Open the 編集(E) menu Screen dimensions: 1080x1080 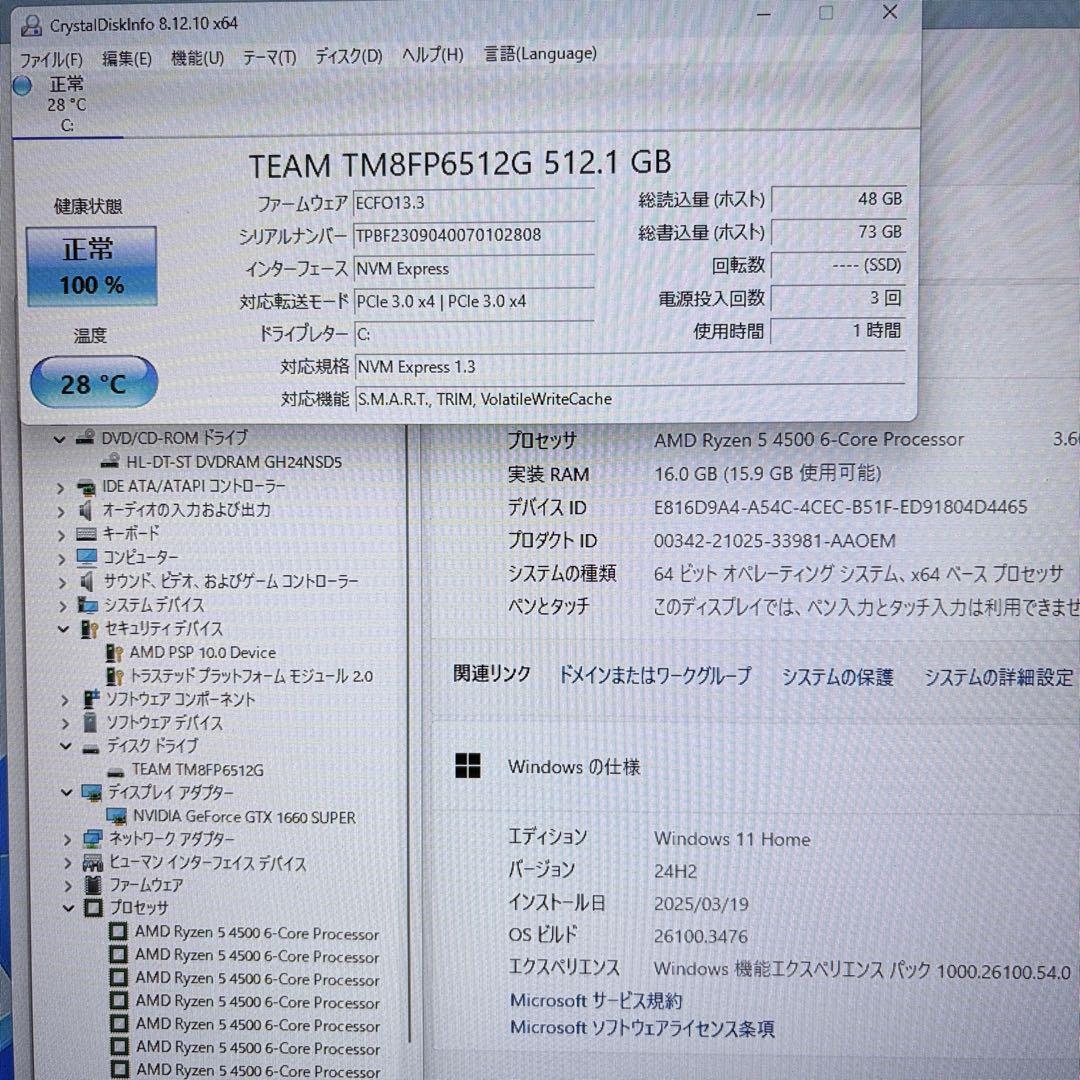[127, 59]
